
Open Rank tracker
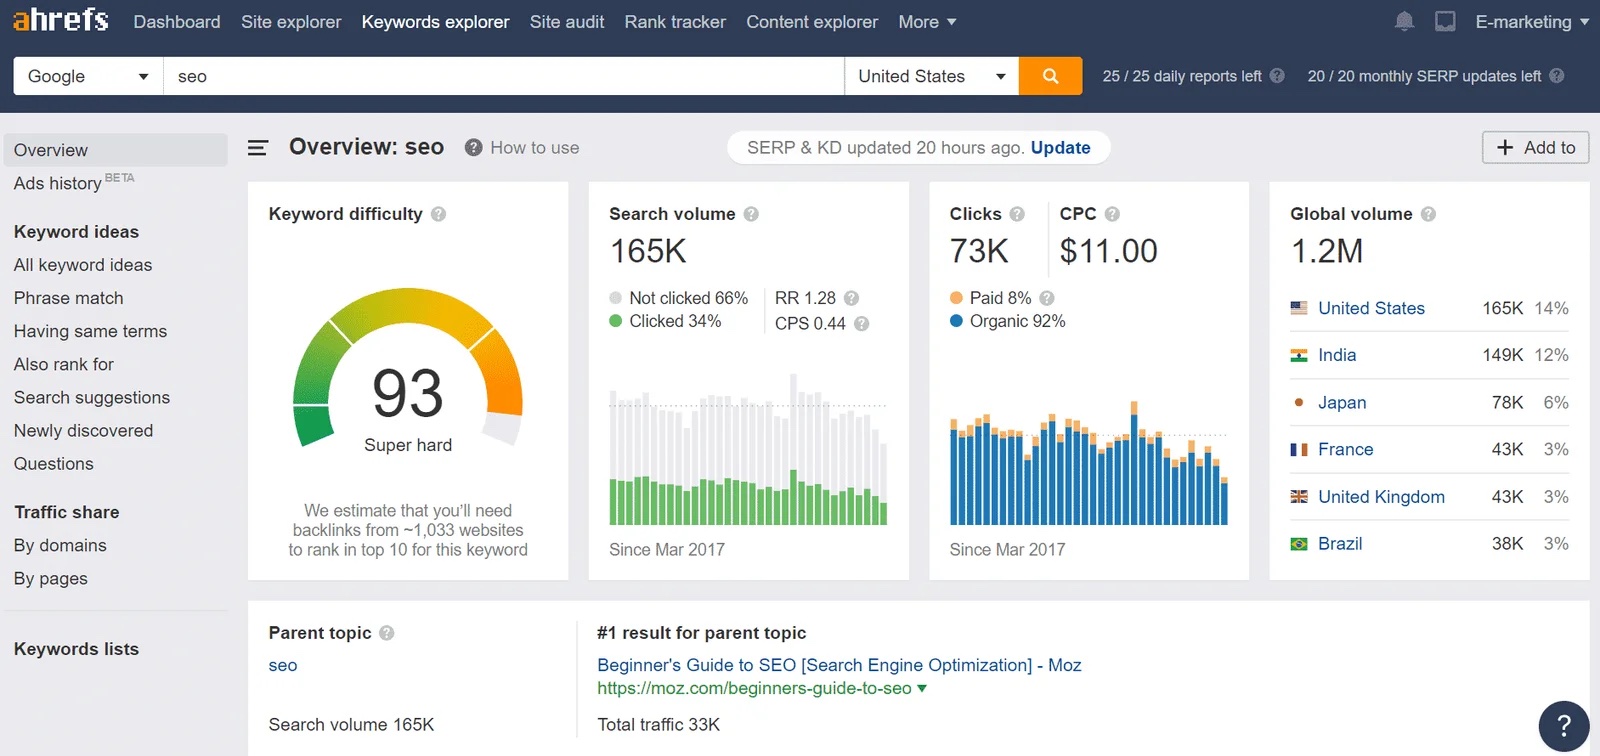tap(675, 21)
